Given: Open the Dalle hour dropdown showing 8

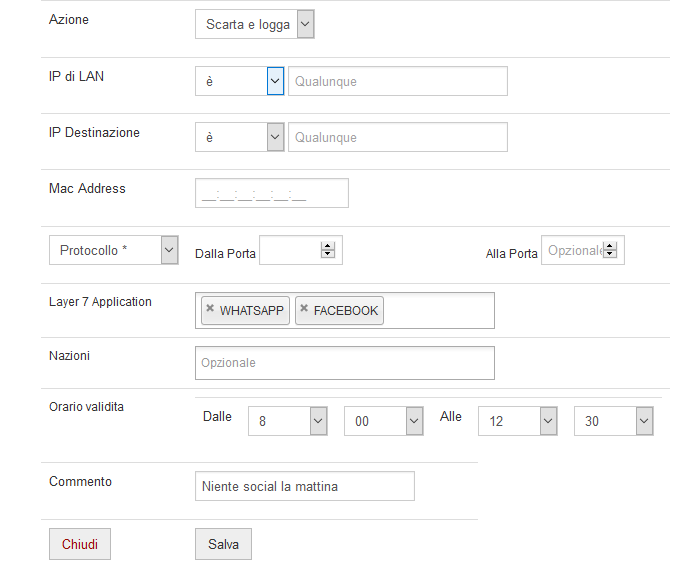Looking at the screenshot, I should pyautogui.click(x=288, y=421).
